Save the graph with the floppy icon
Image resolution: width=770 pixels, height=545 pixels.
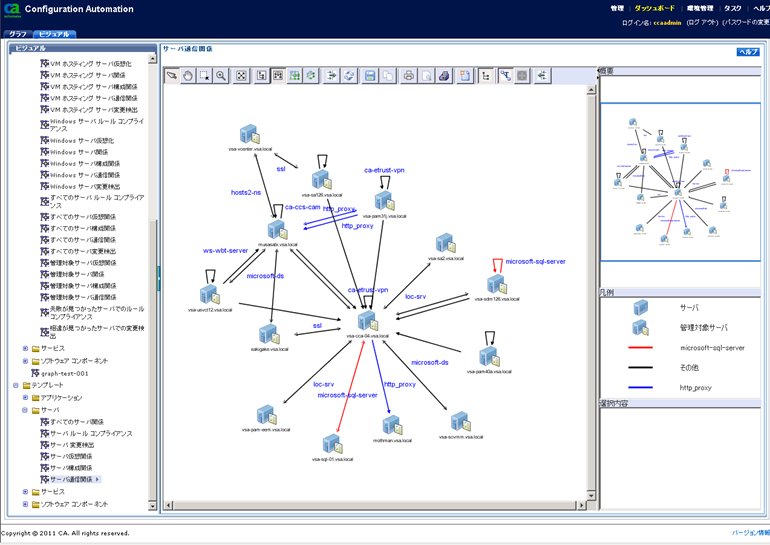coord(370,76)
